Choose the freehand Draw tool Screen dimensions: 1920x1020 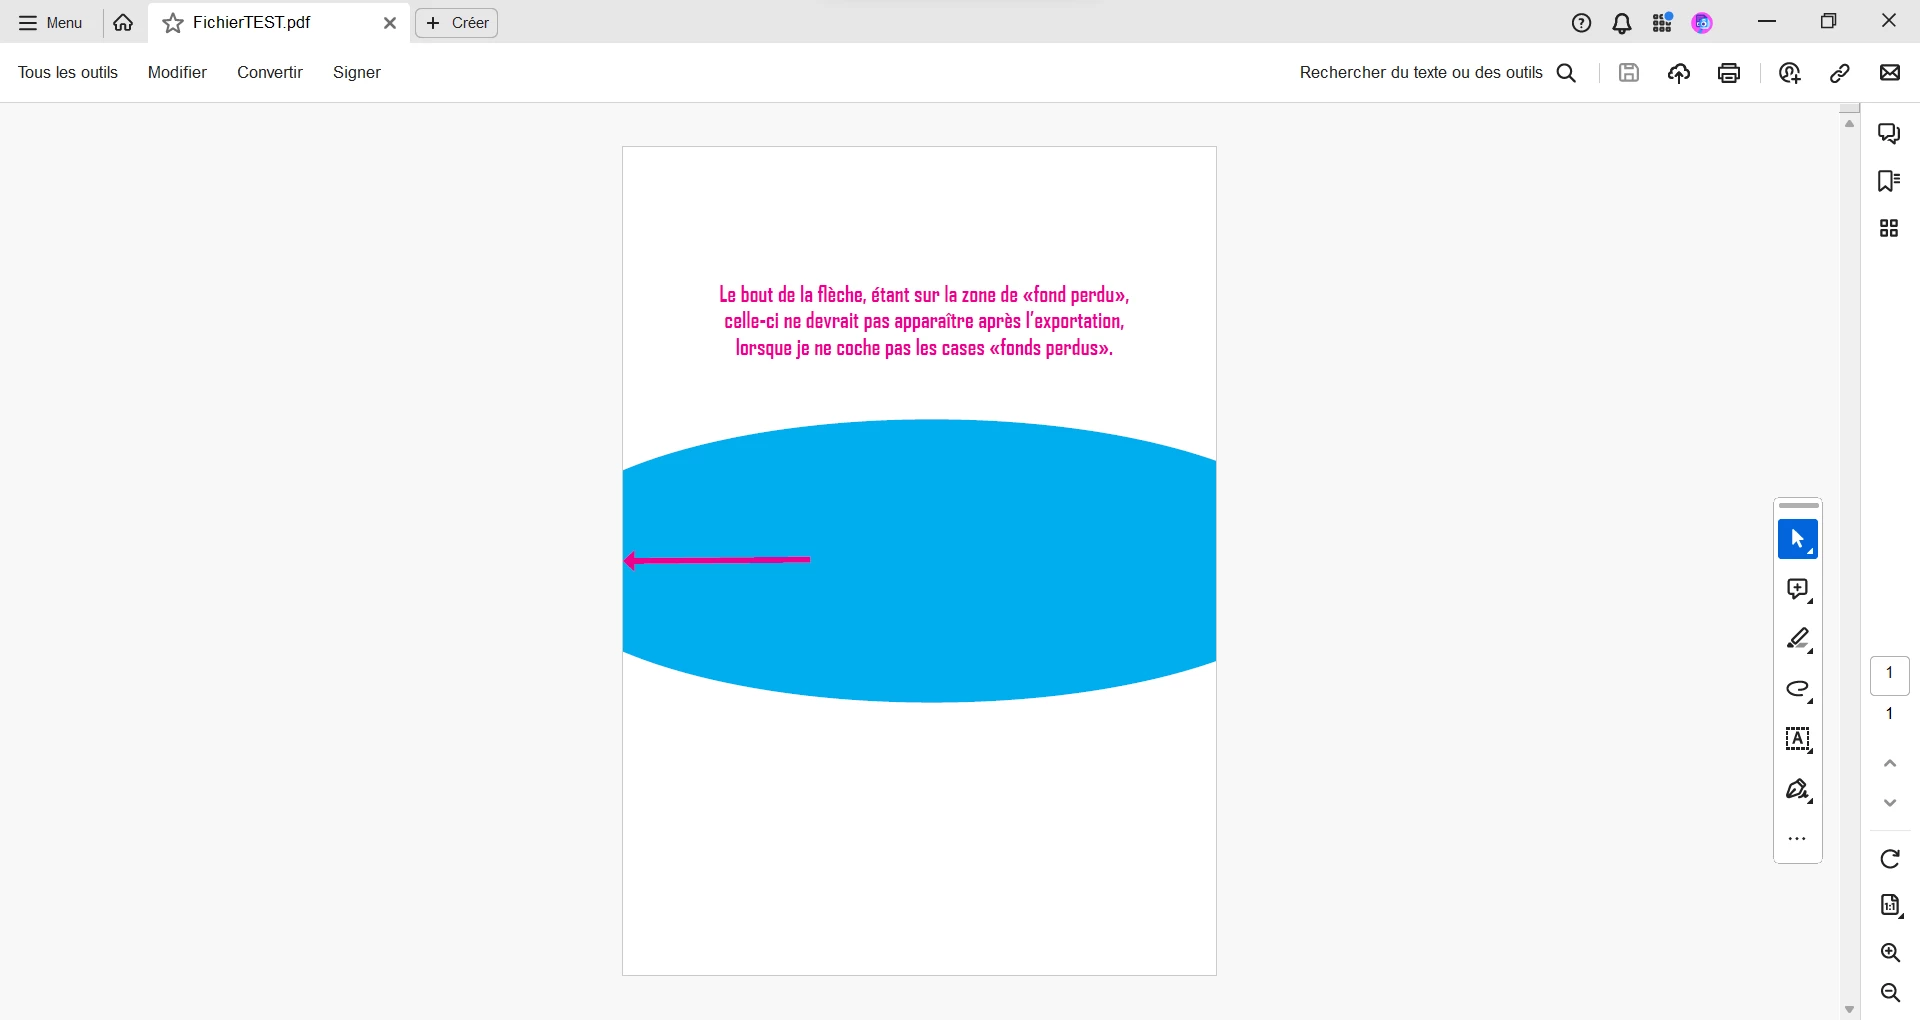(x=1798, y=690)
